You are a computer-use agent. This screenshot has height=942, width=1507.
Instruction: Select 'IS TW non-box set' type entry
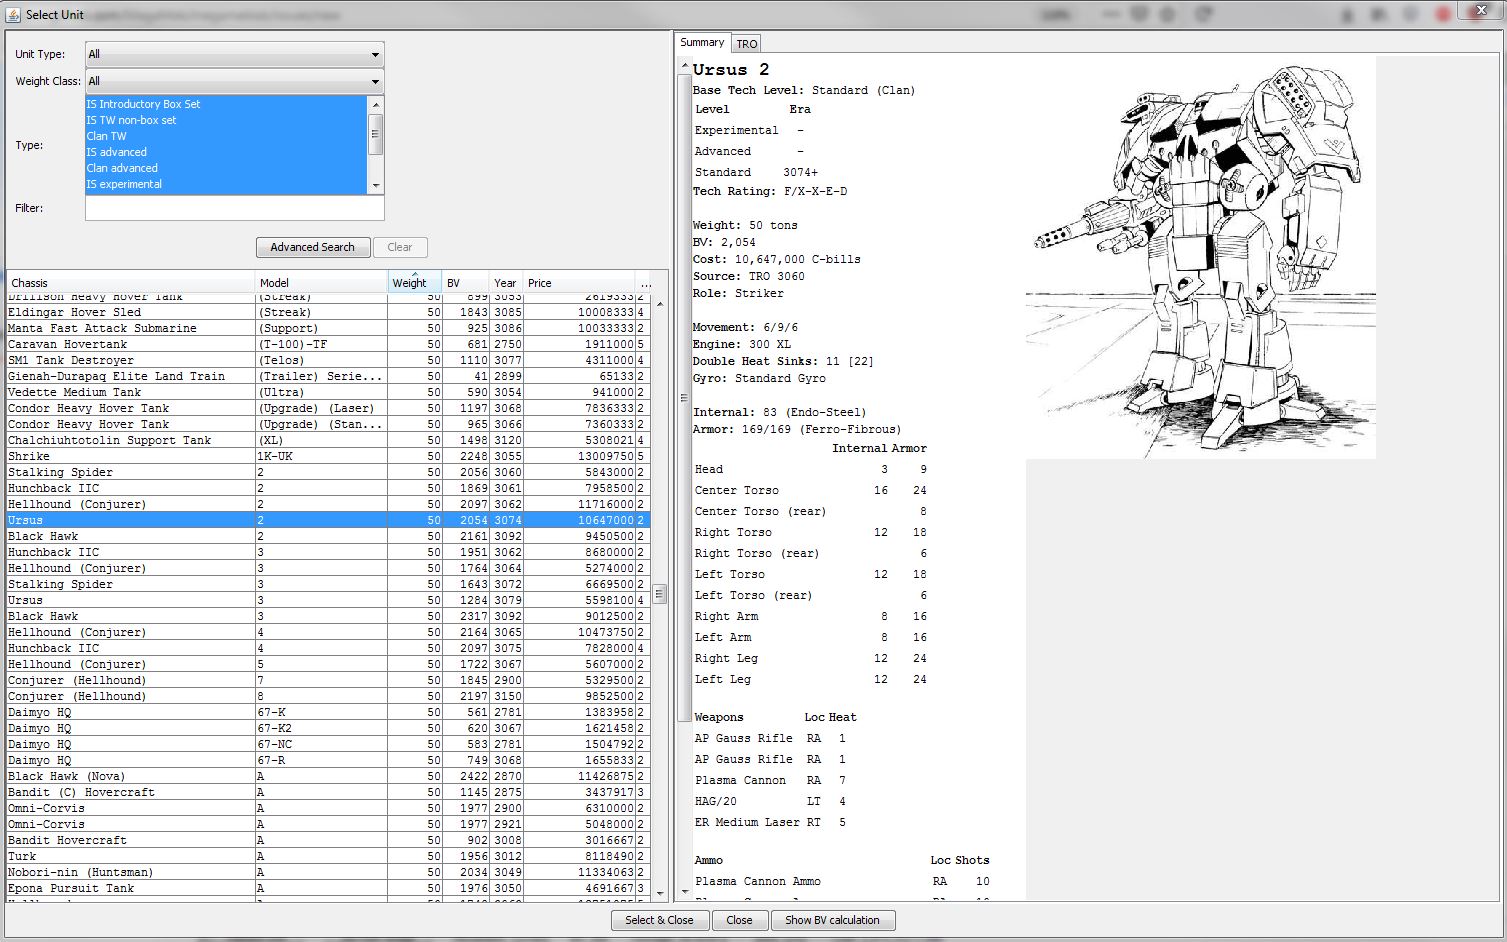coord(226,120)
